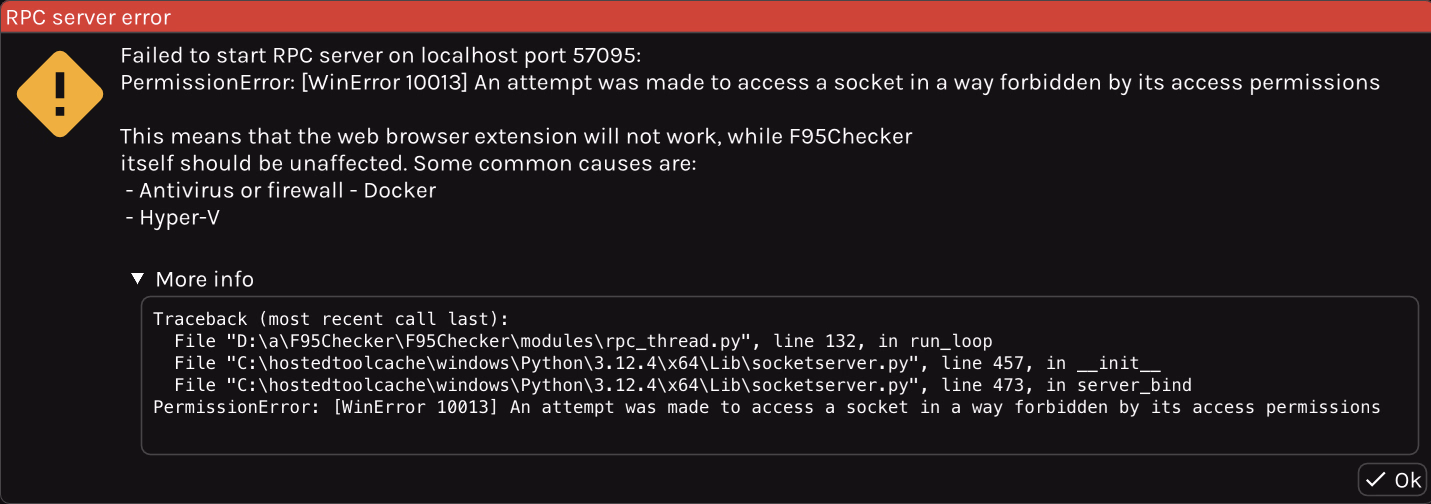Click the "More info" label text
This screenshot has width=1431, height=504.
click(x=204, y=279)
